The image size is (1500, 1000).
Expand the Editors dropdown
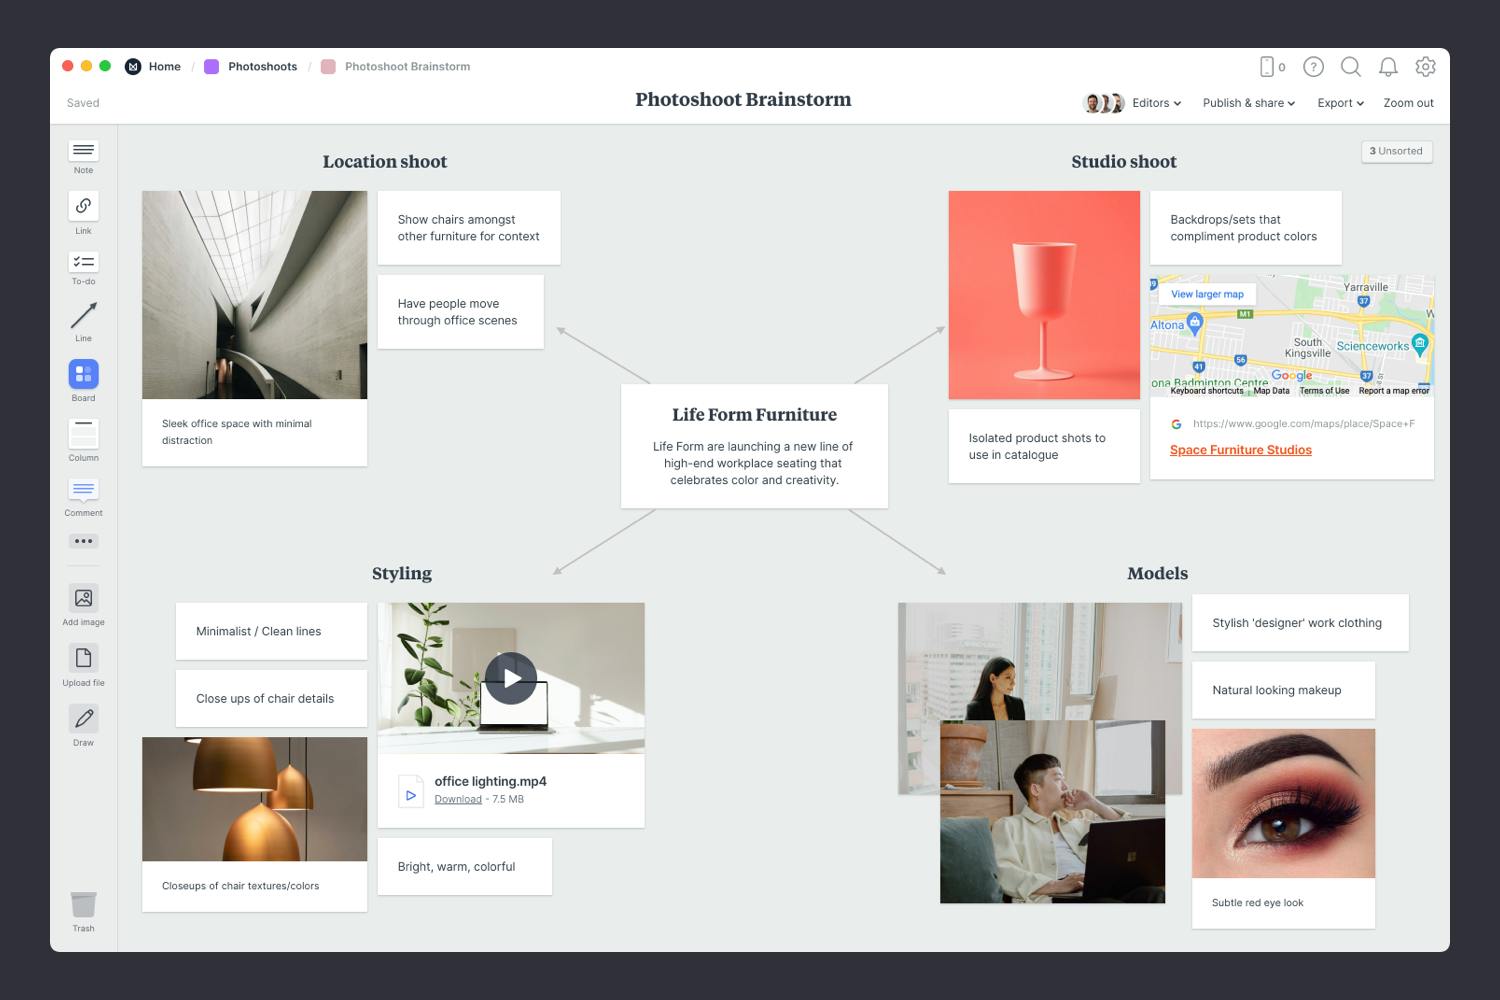point(1156,103)
